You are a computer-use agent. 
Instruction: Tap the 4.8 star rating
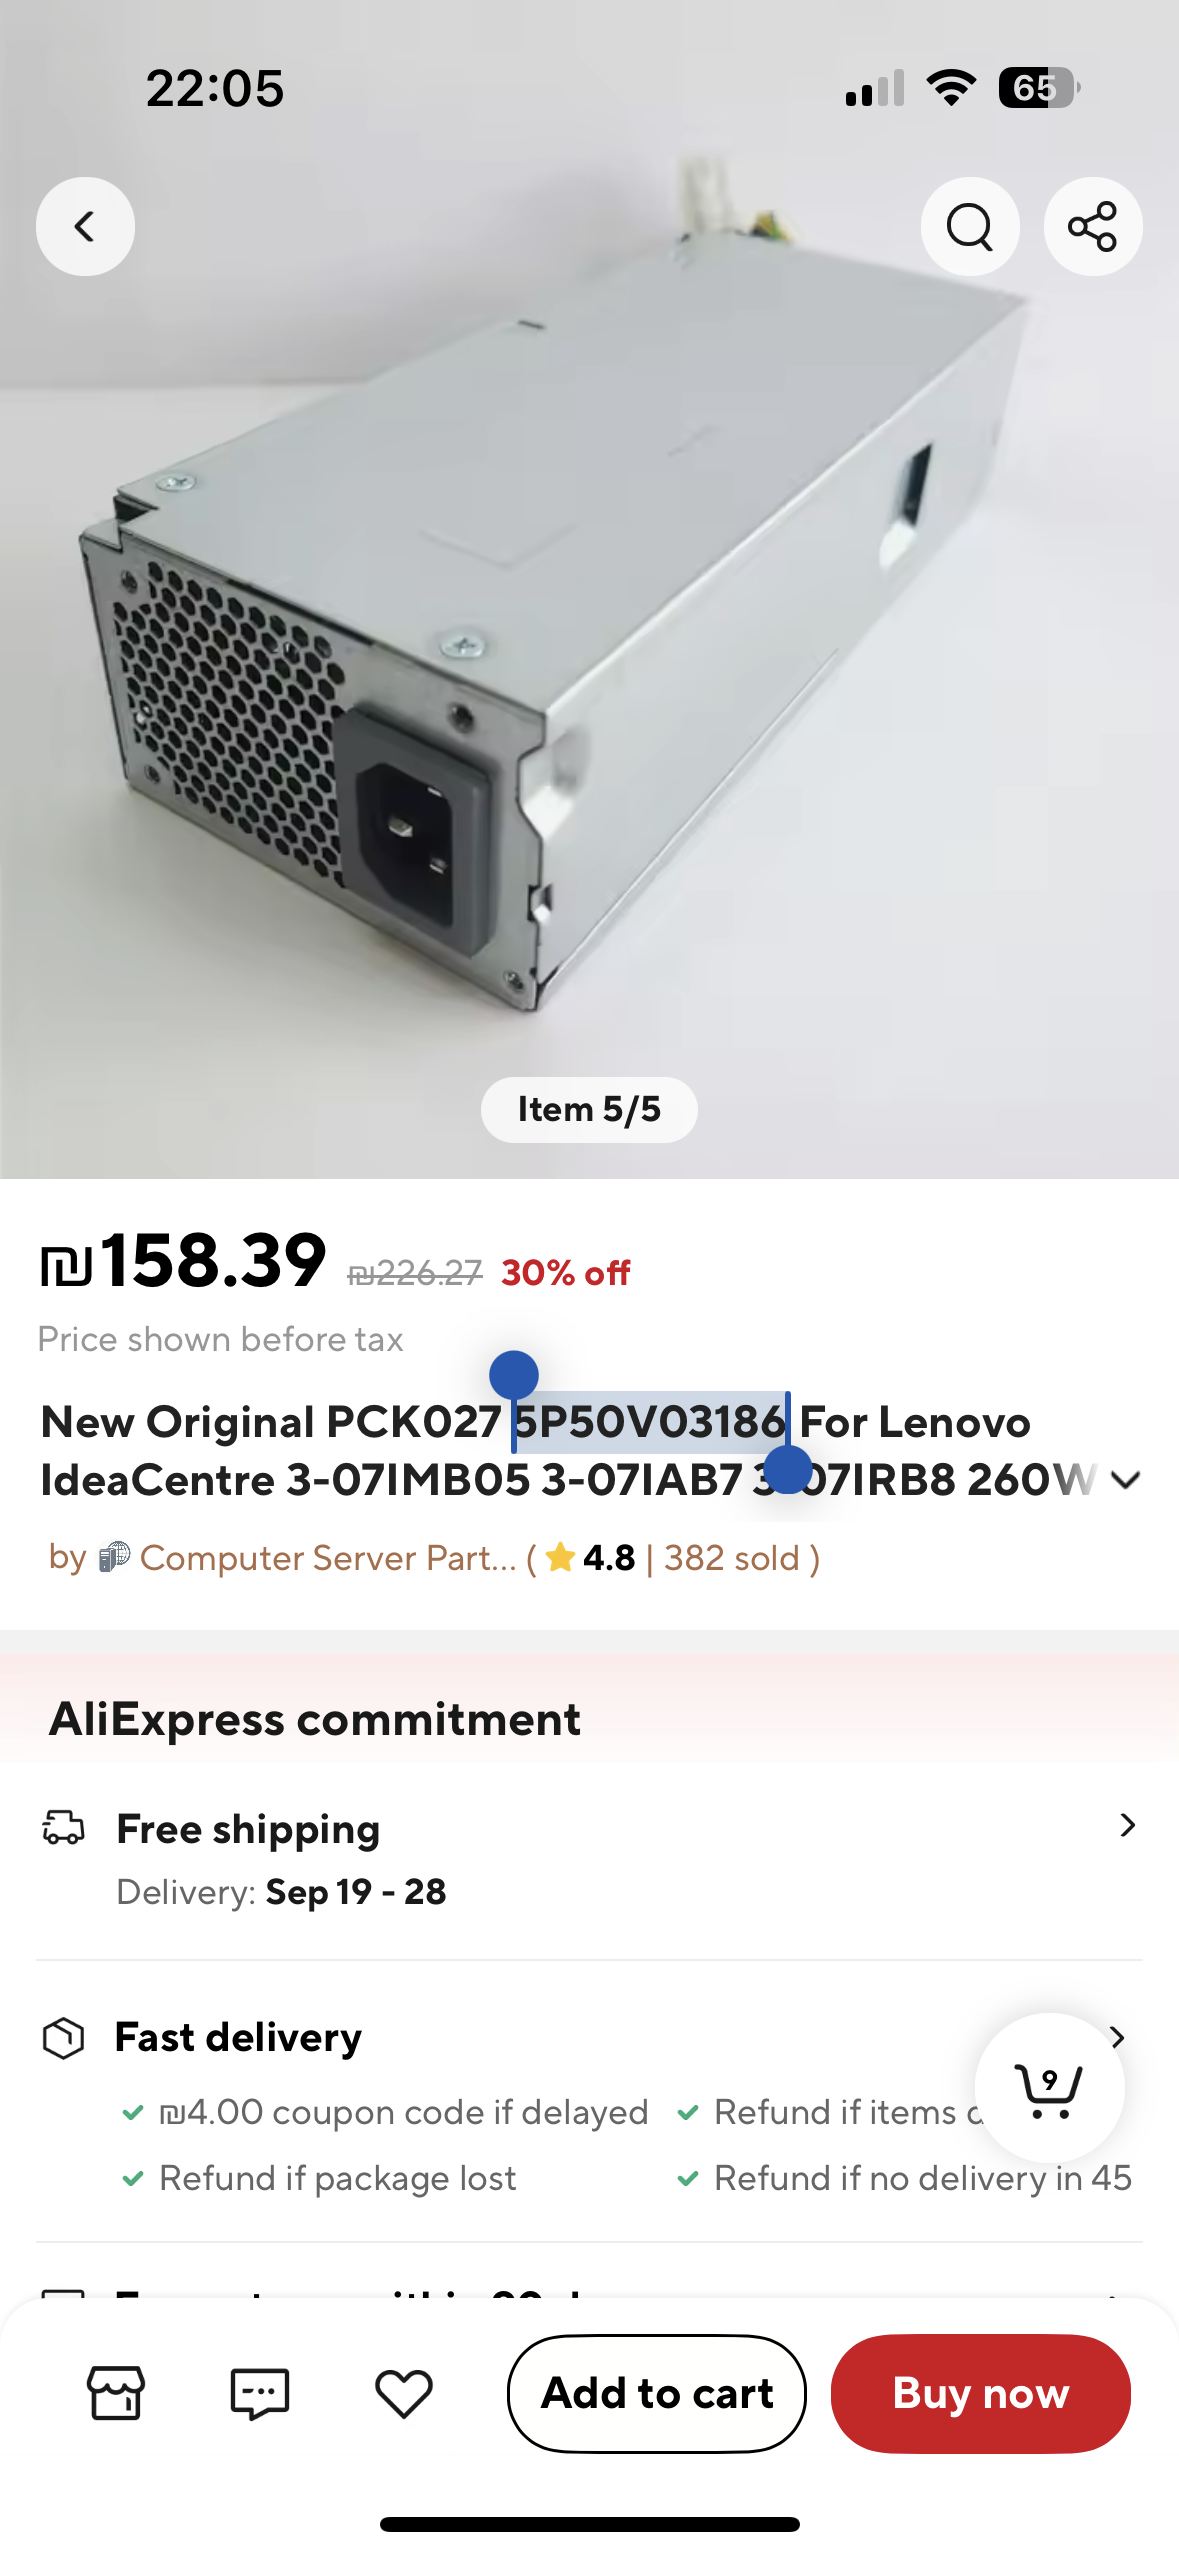(x=591, y=1558)
